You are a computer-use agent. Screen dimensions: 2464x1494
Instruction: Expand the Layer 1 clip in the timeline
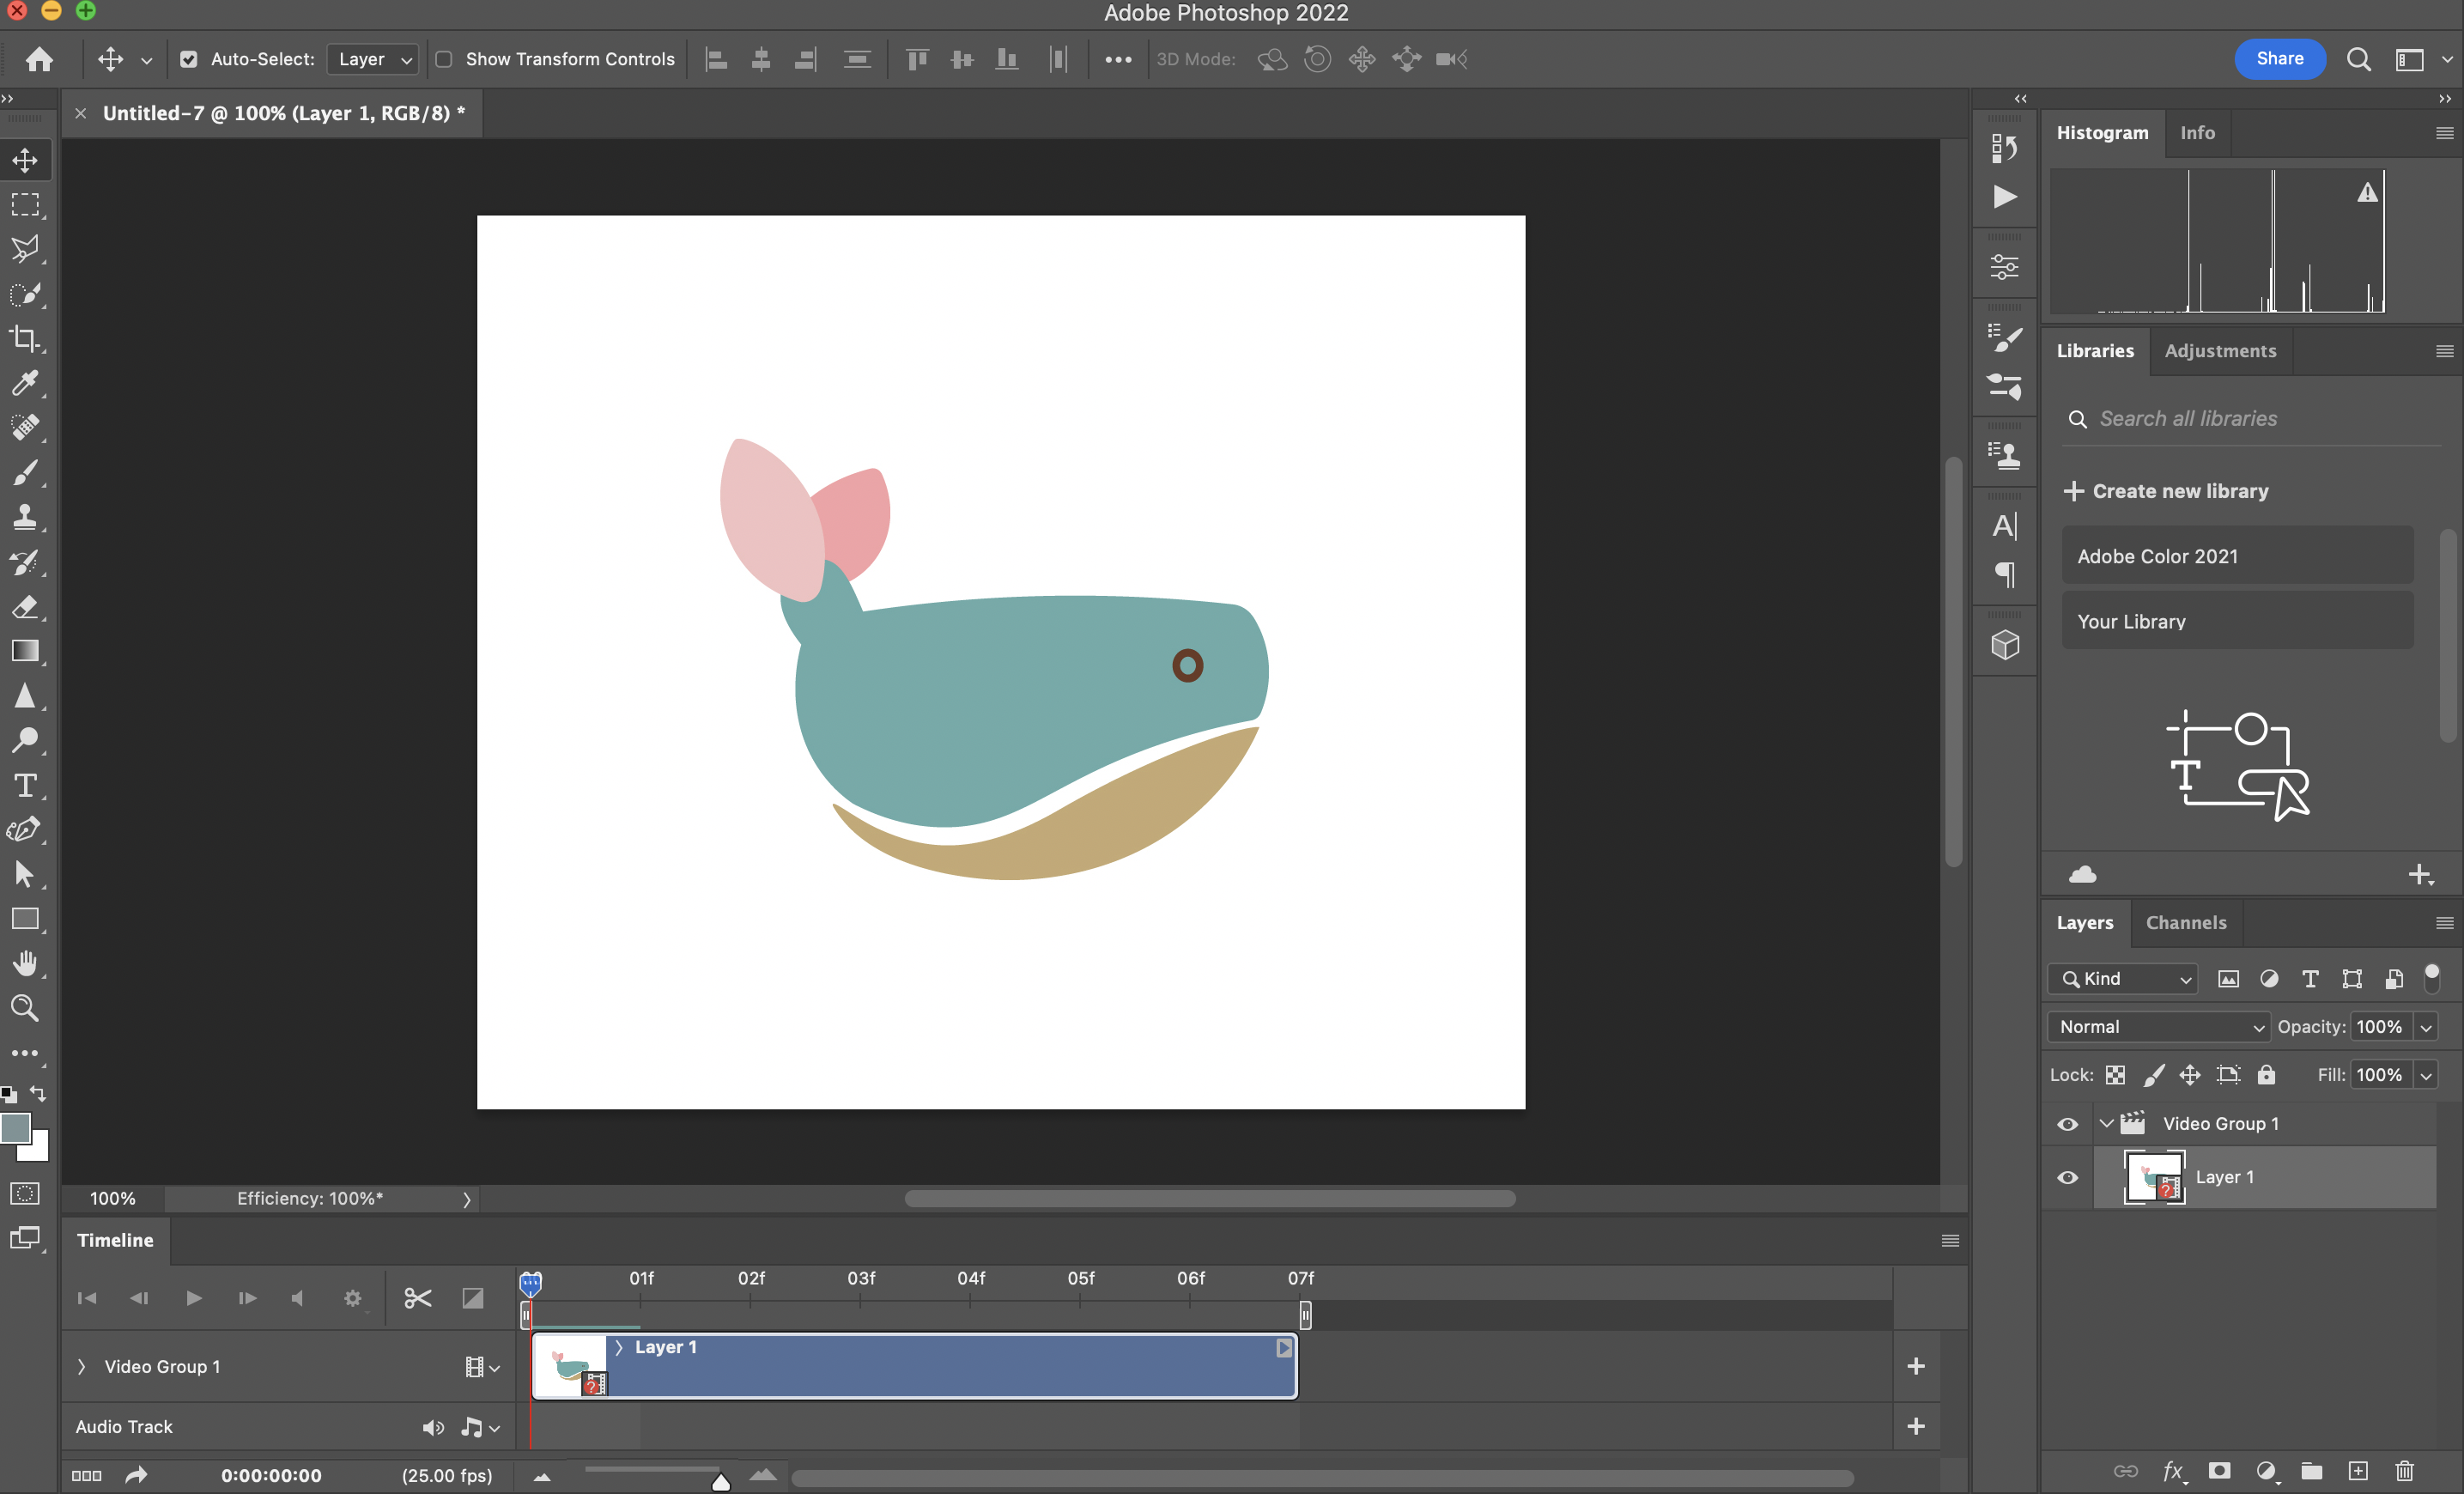click(x=620, y=1347)
